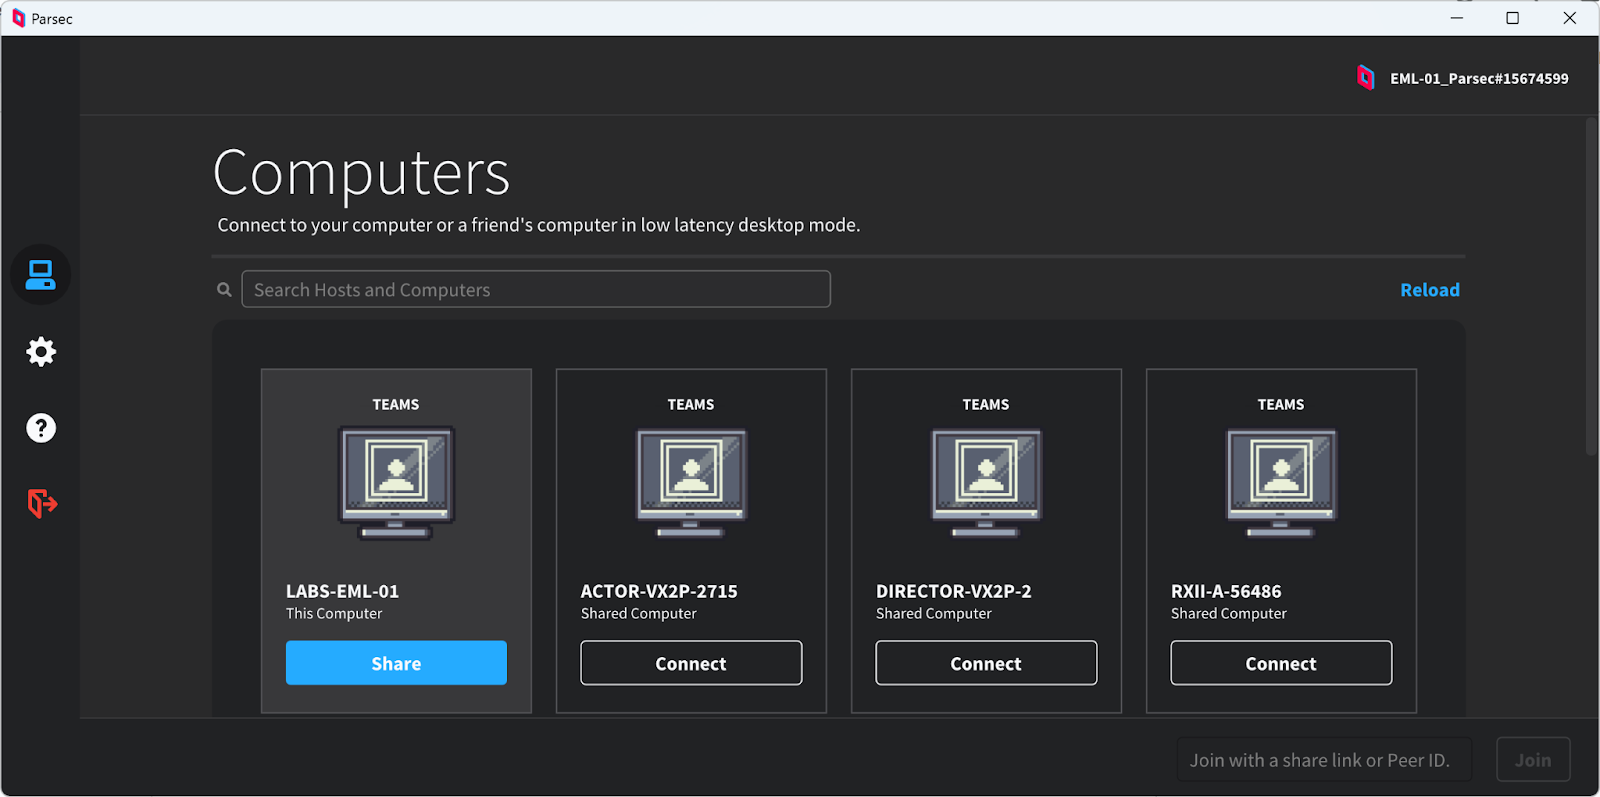Click the Parsec icon in the title bar
Screen dimensions: 1600x797
coord(18,18)
